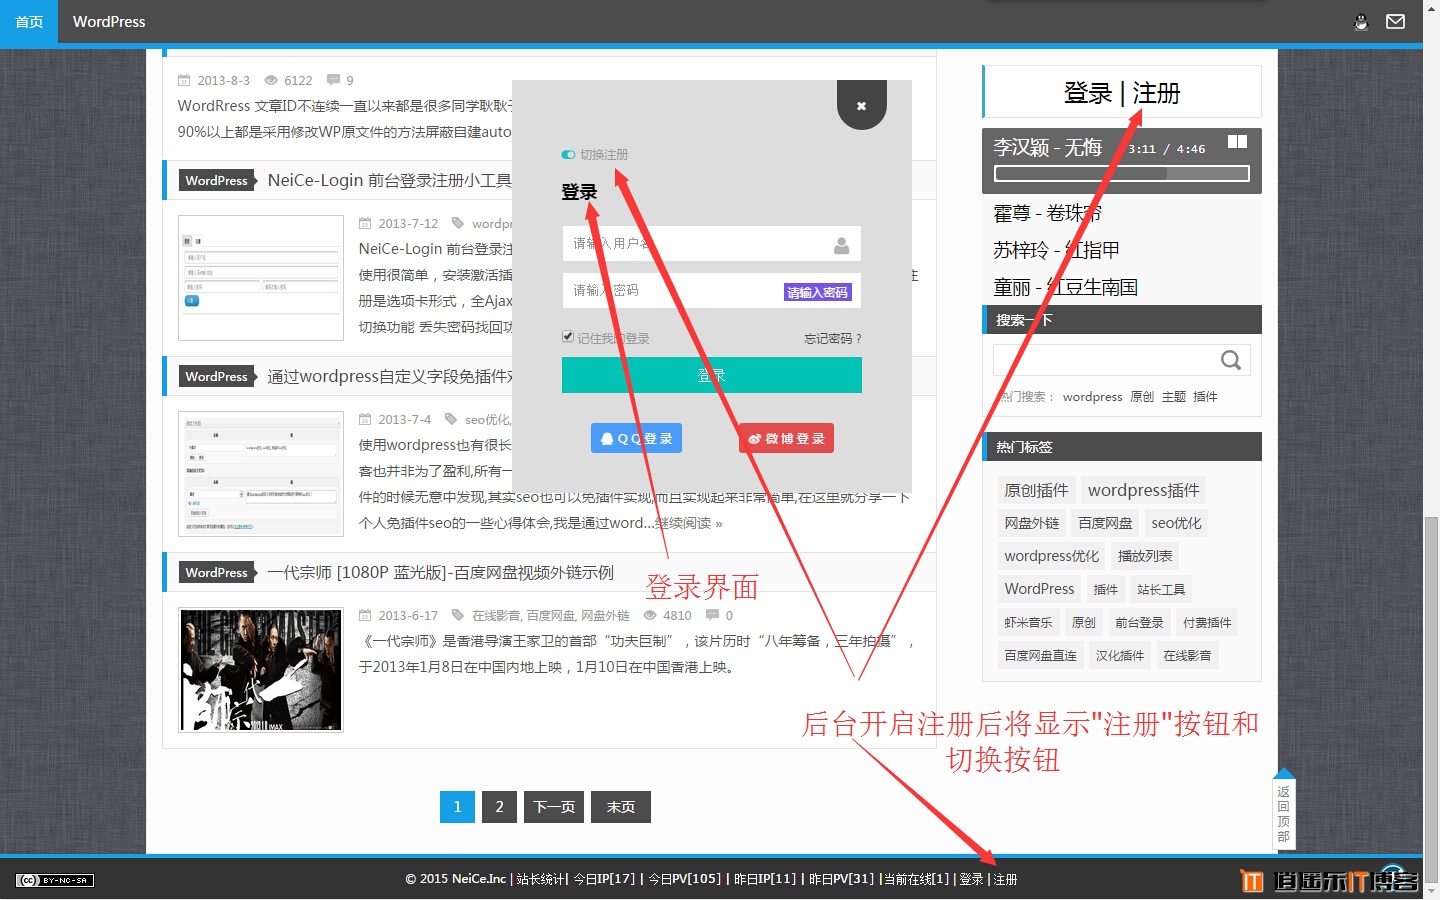Click the WordPress category label of NeiCe-Login post

216,180
